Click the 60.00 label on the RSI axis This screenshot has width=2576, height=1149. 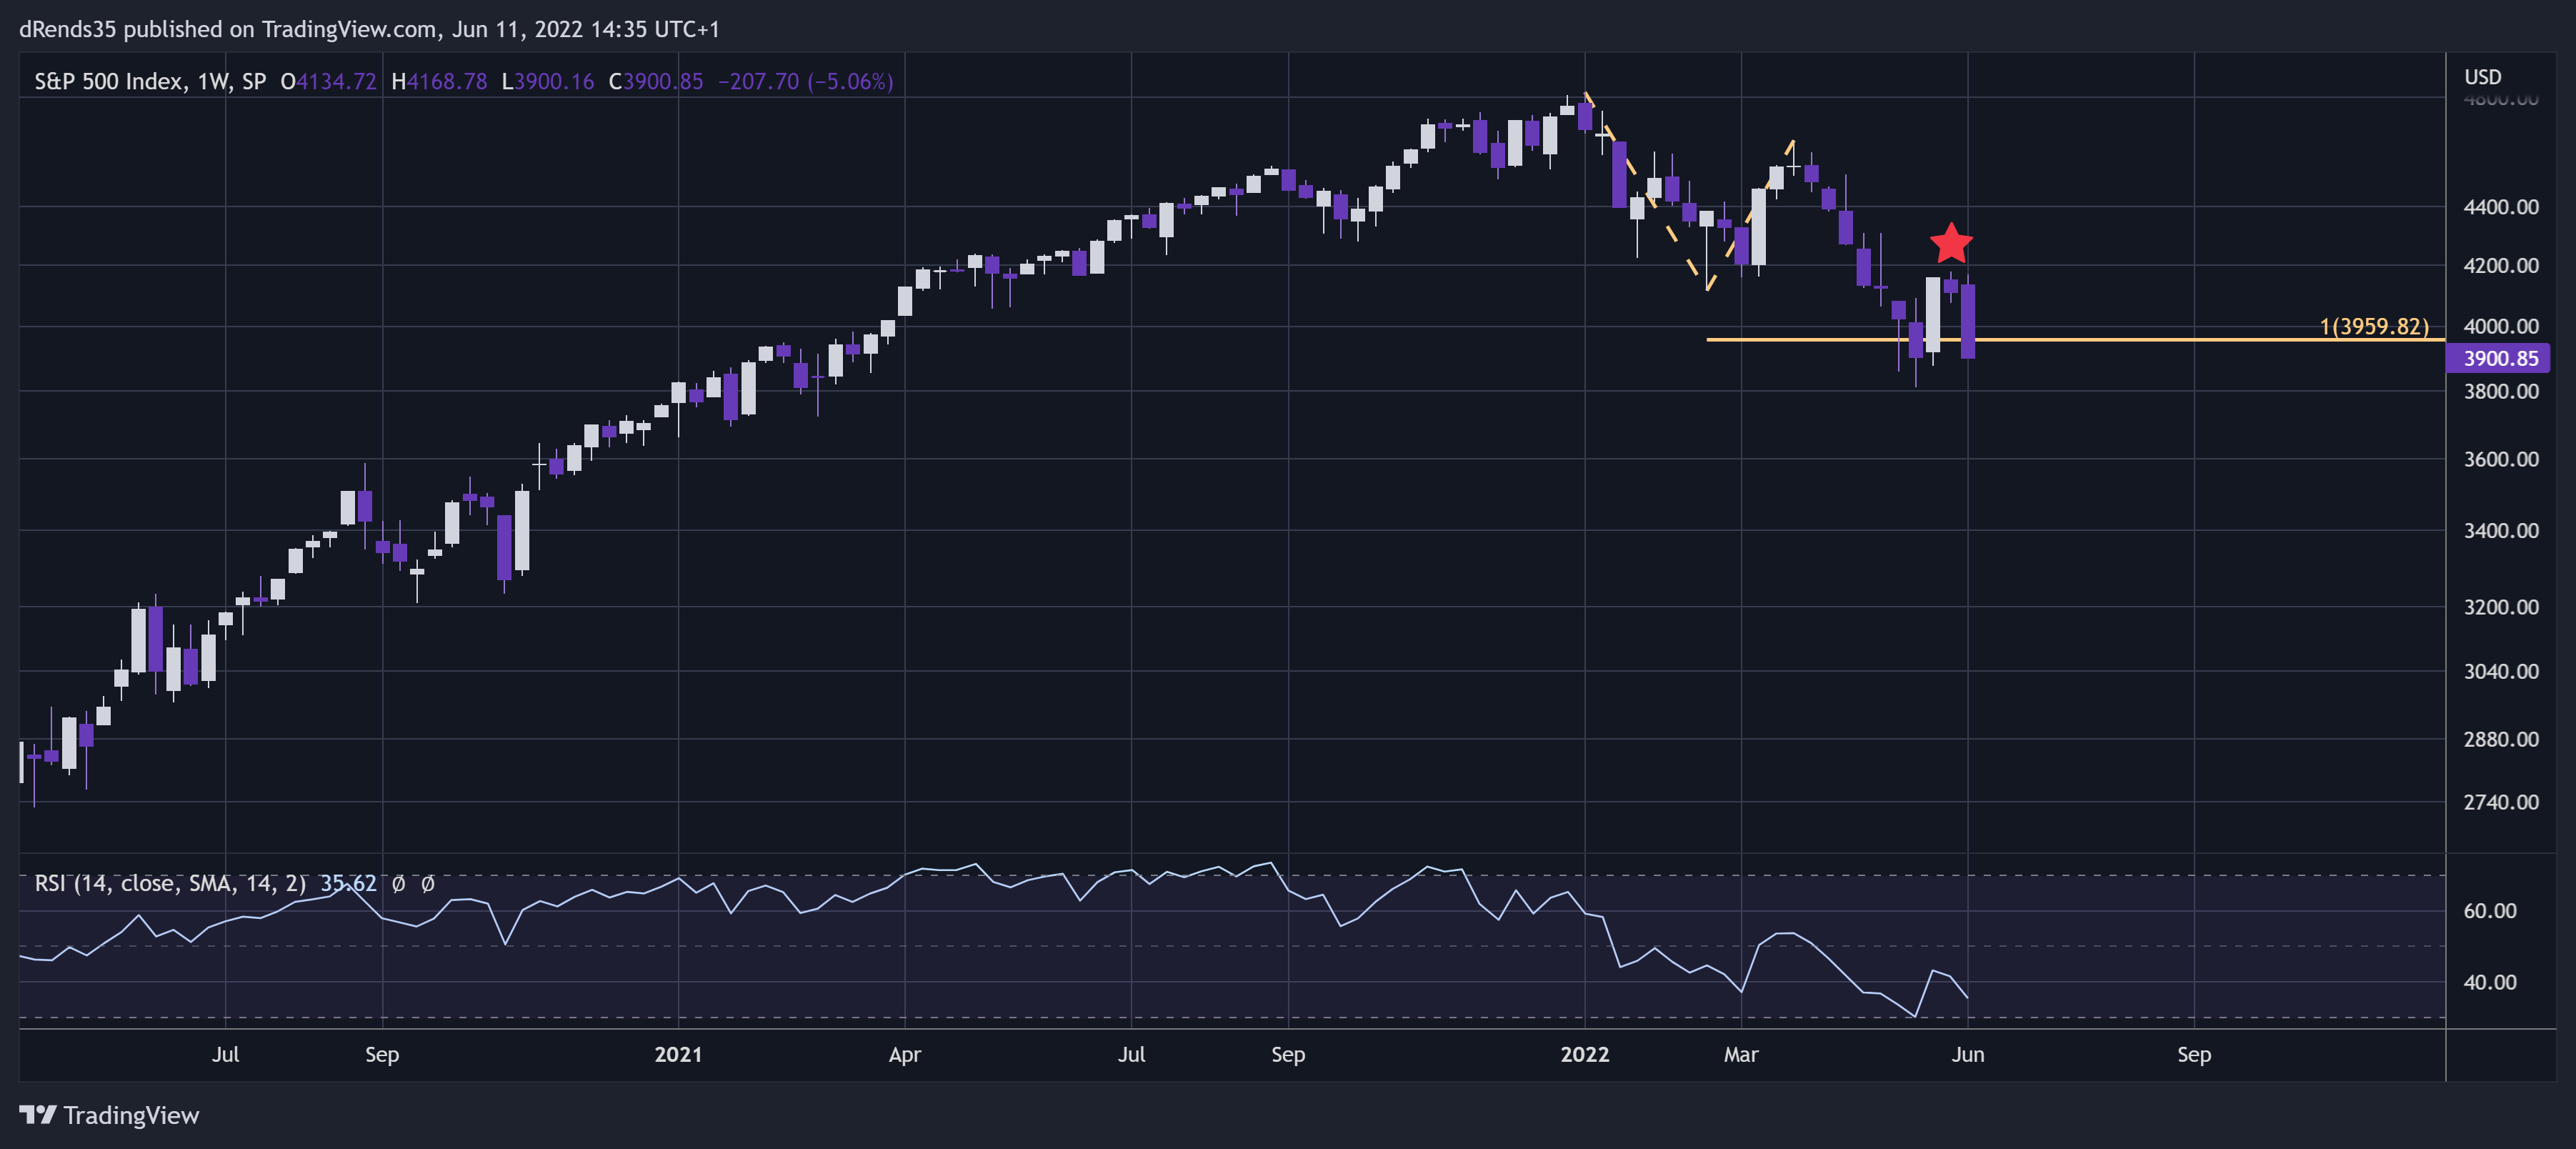2490,911
